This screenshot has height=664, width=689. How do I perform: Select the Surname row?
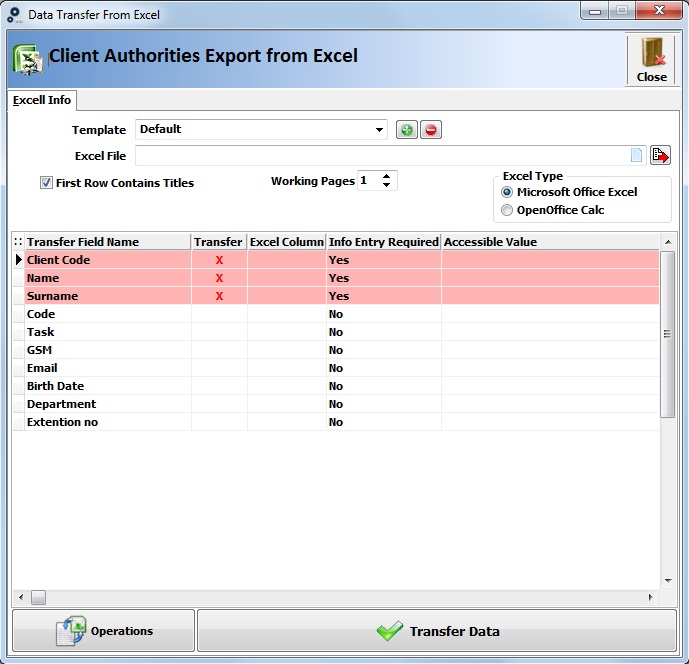tap(336, 296)
